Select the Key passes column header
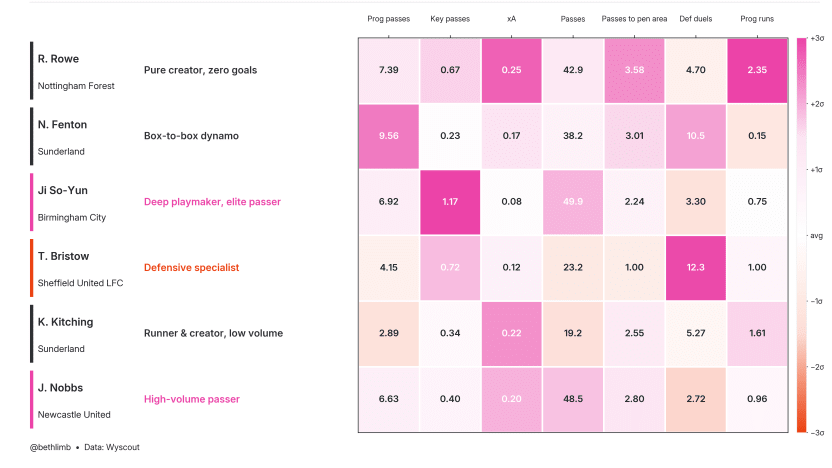 450,19
